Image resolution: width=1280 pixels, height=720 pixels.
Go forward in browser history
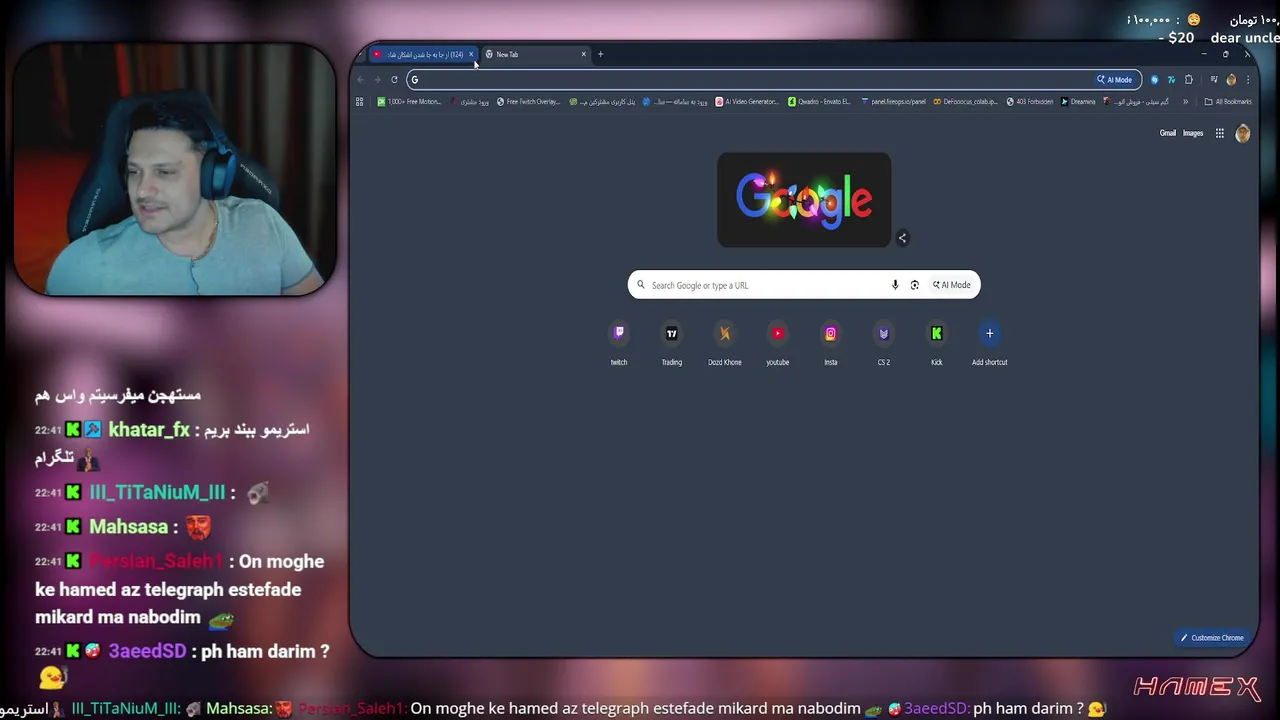377,80
